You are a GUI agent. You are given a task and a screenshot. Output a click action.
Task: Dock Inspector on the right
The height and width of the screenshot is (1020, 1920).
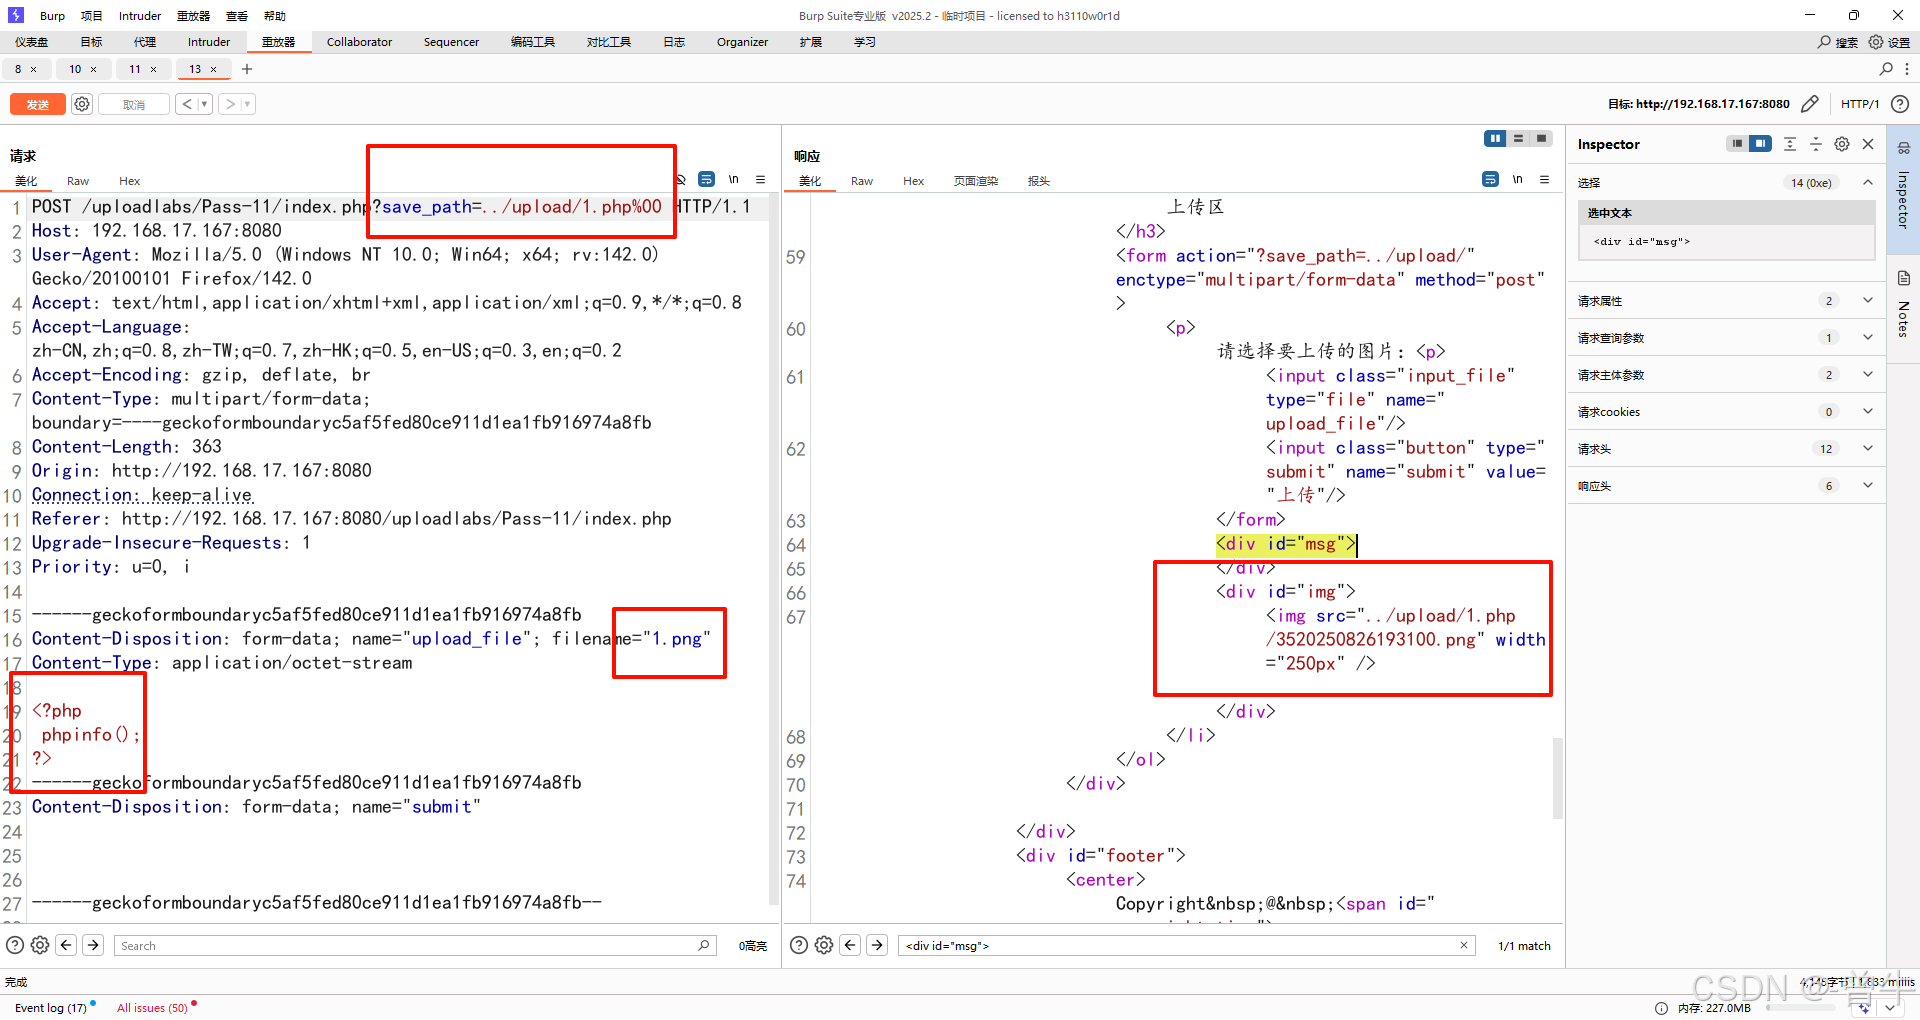click(x=1760, y=144)
